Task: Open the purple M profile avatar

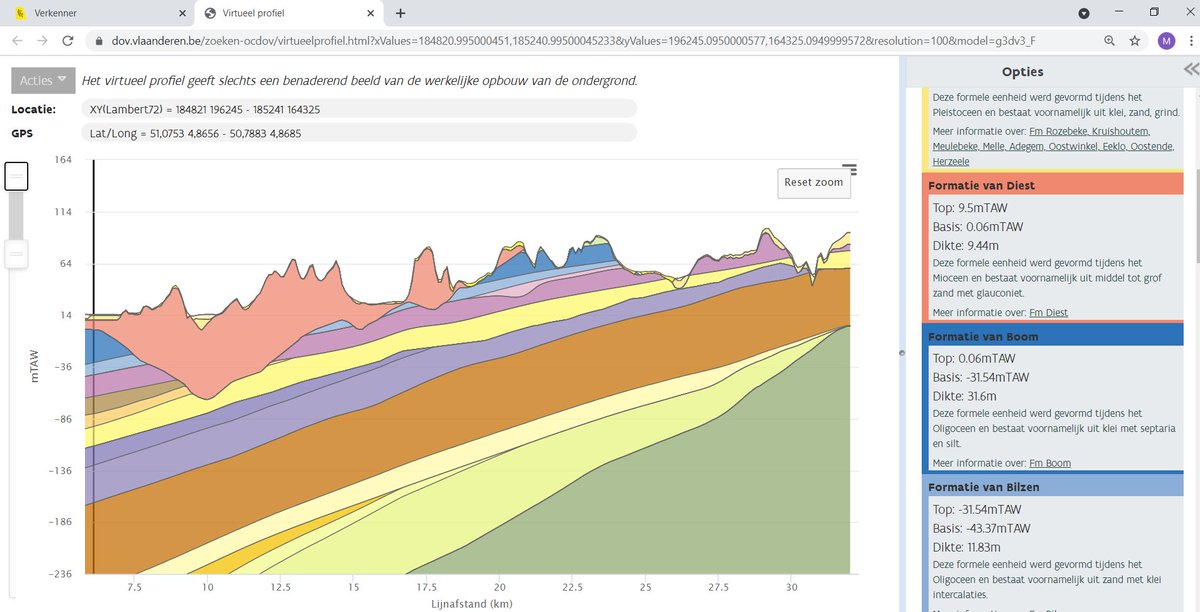Action: coord(1166,41)
